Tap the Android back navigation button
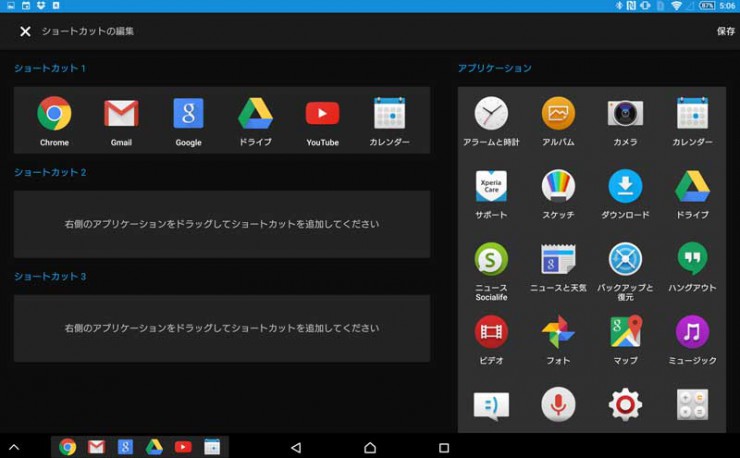 296,447
